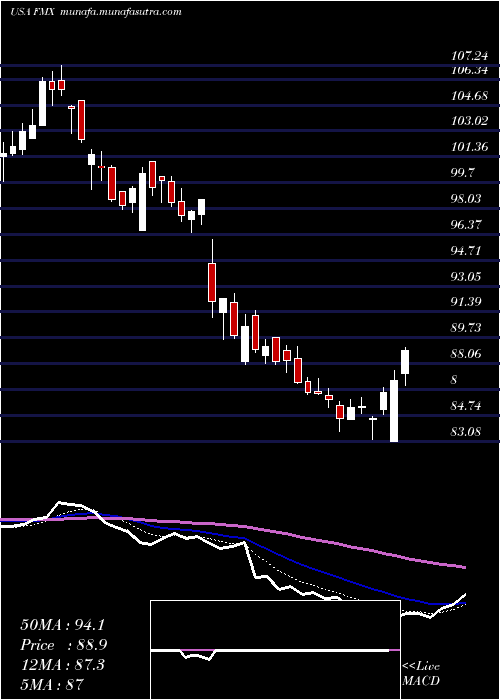The height and width of the screenshot is (700, 500).
Task: Select the 106.34 price axis label
Action: pyautogui.click(x=468, y=70)
